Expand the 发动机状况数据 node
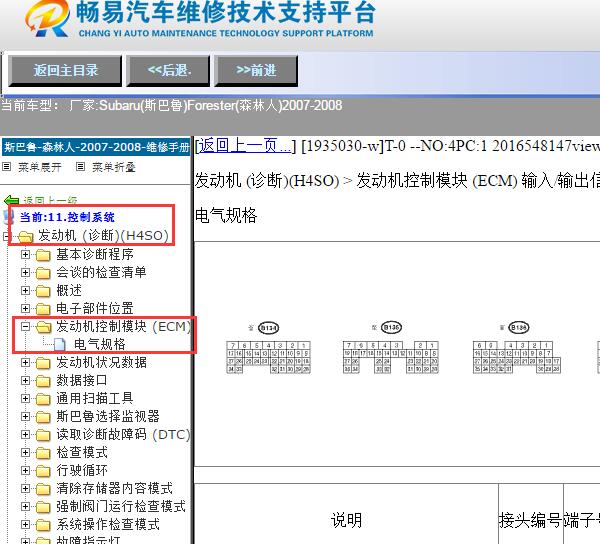 (x=25, y=362)
